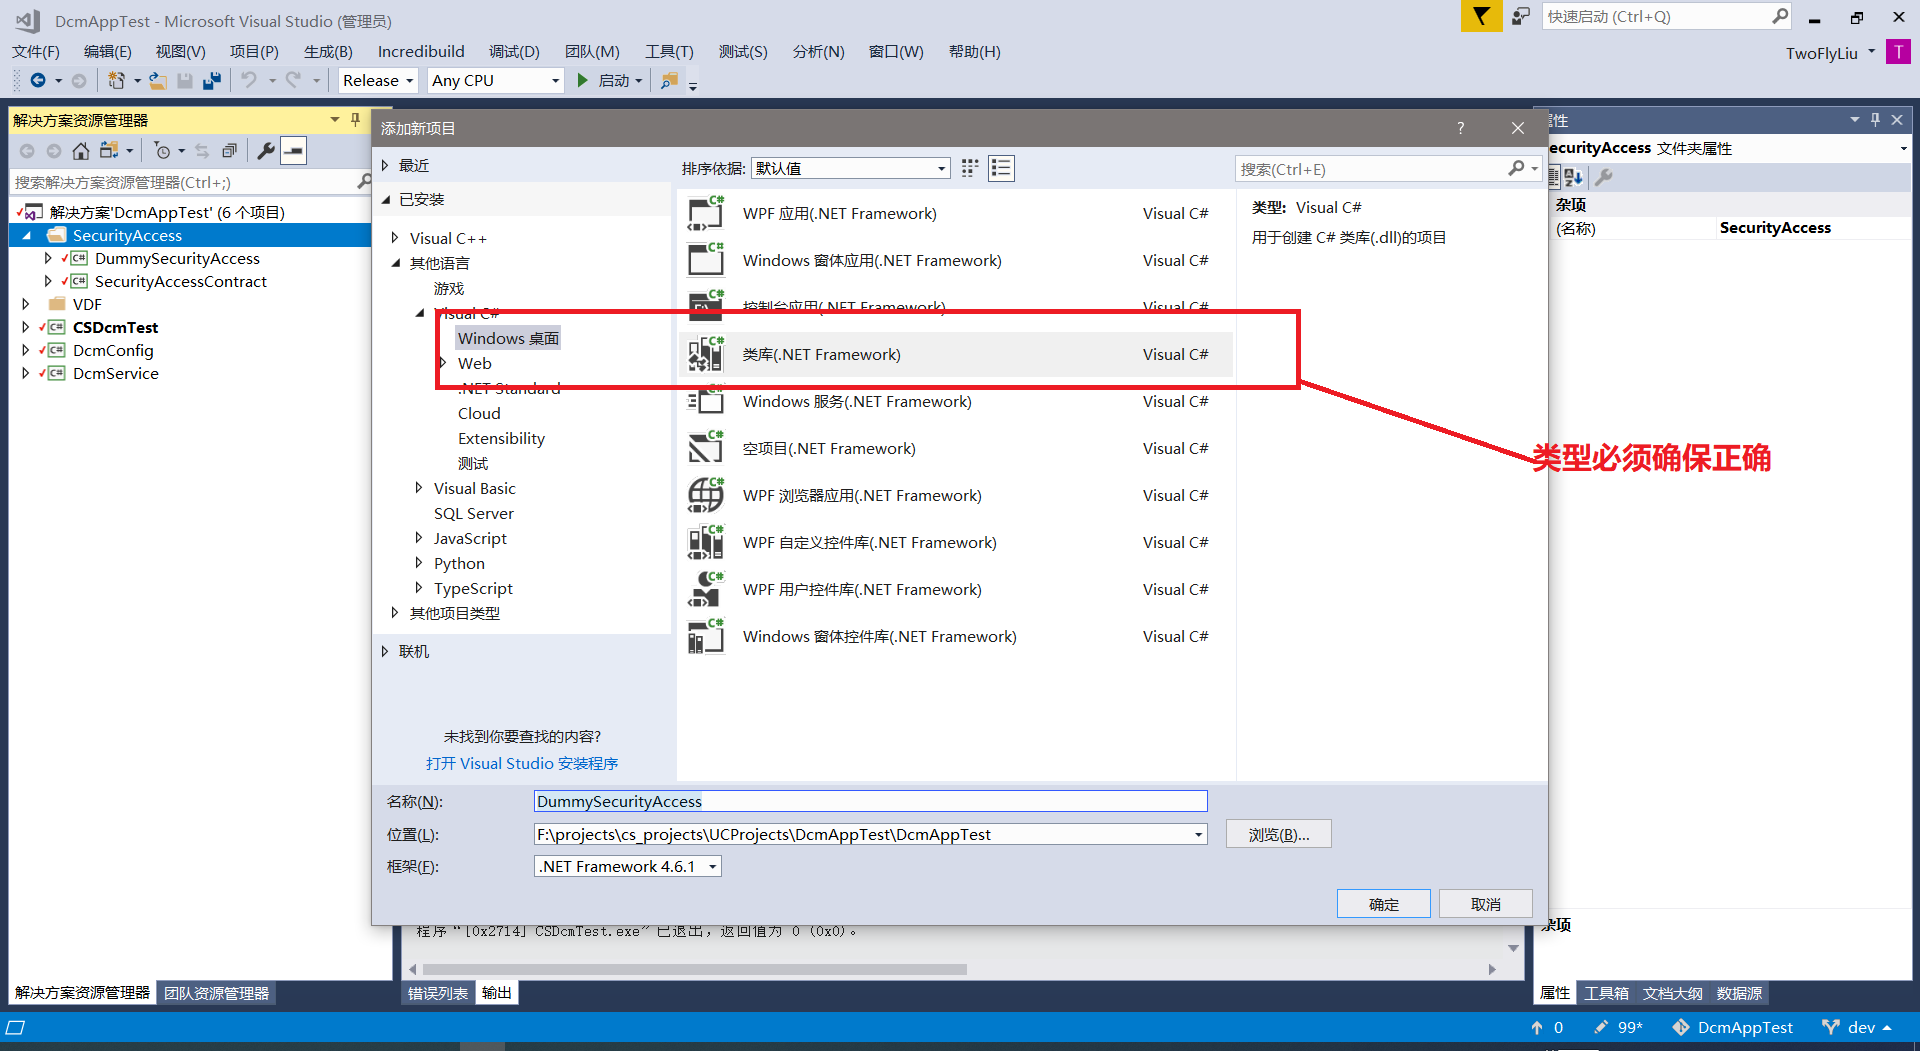Switch to the 文档大纲 tab
This screenshot has width=1920, height=1051.
point(1672,993)
